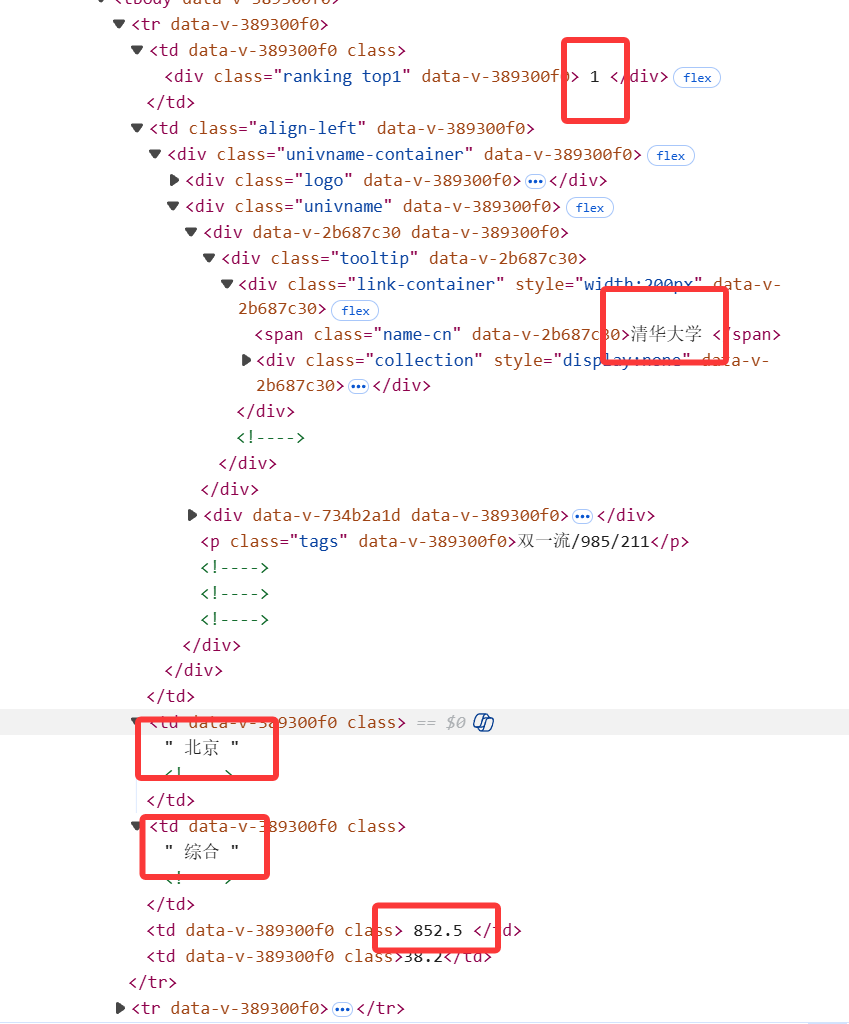This screenshot has height=1024, width=849.
Task: Click ellipsis button in the collapsed last tr
Action: (342, 1010)
